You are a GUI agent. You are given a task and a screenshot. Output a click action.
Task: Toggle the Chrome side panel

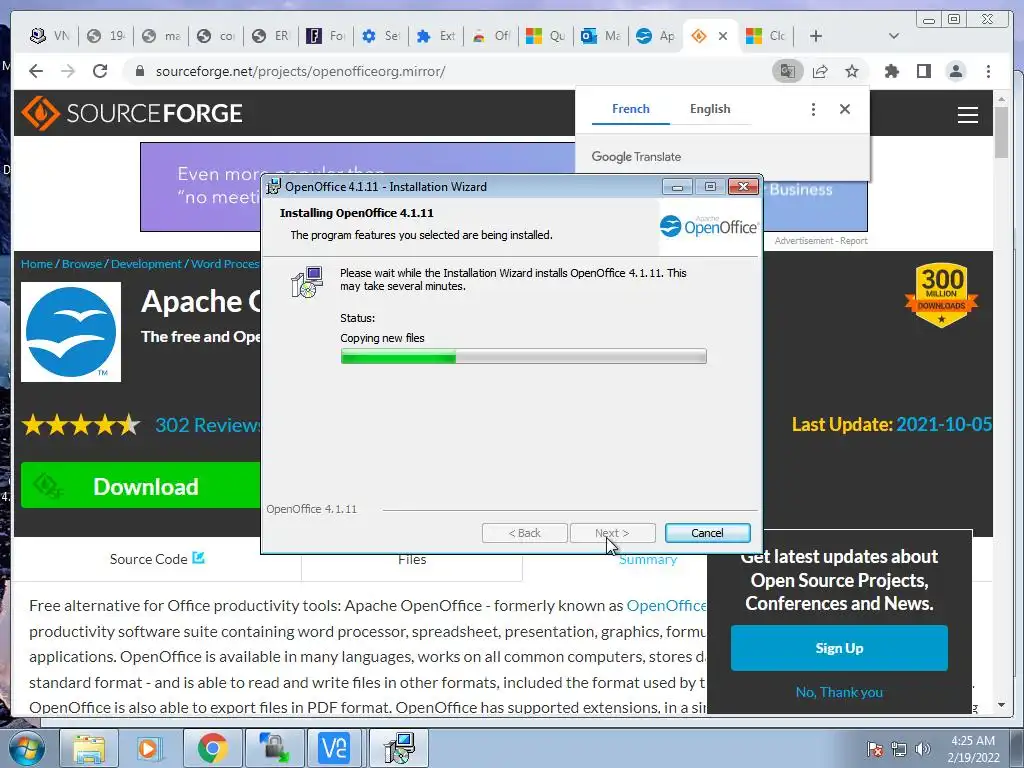(923, 71)
